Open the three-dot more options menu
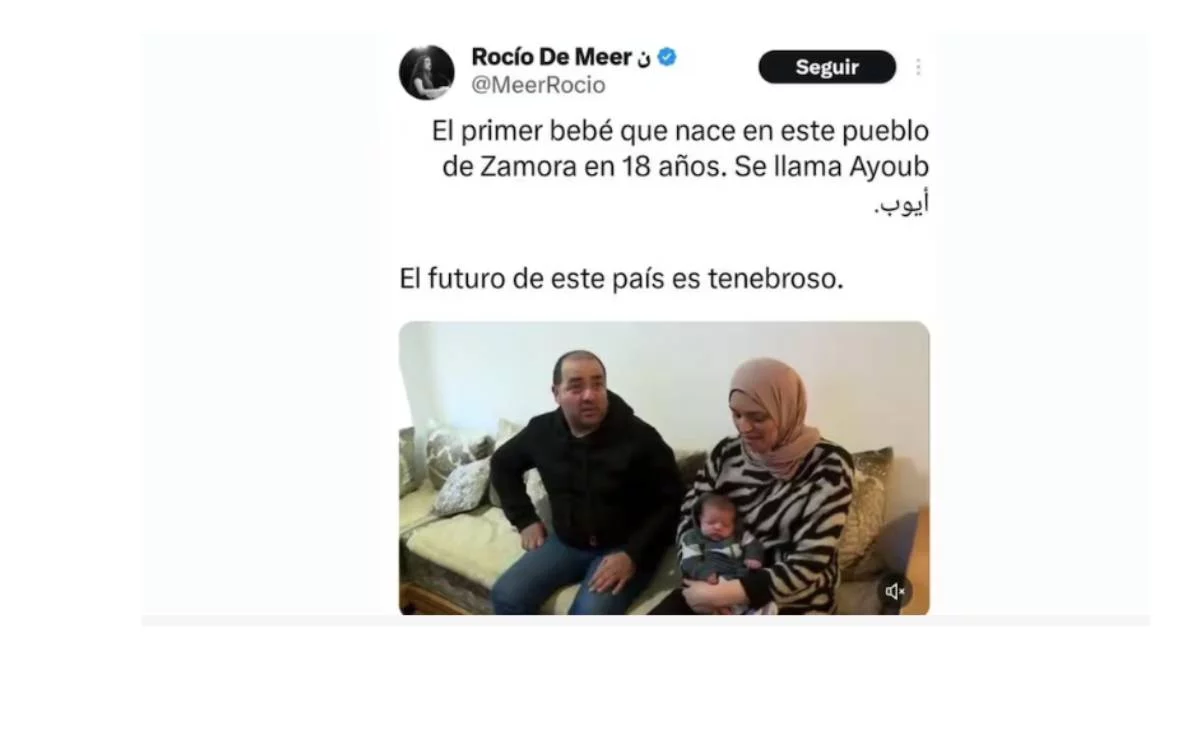The width and height of the screenshot is (1204, 753). (x=918, y=67)
